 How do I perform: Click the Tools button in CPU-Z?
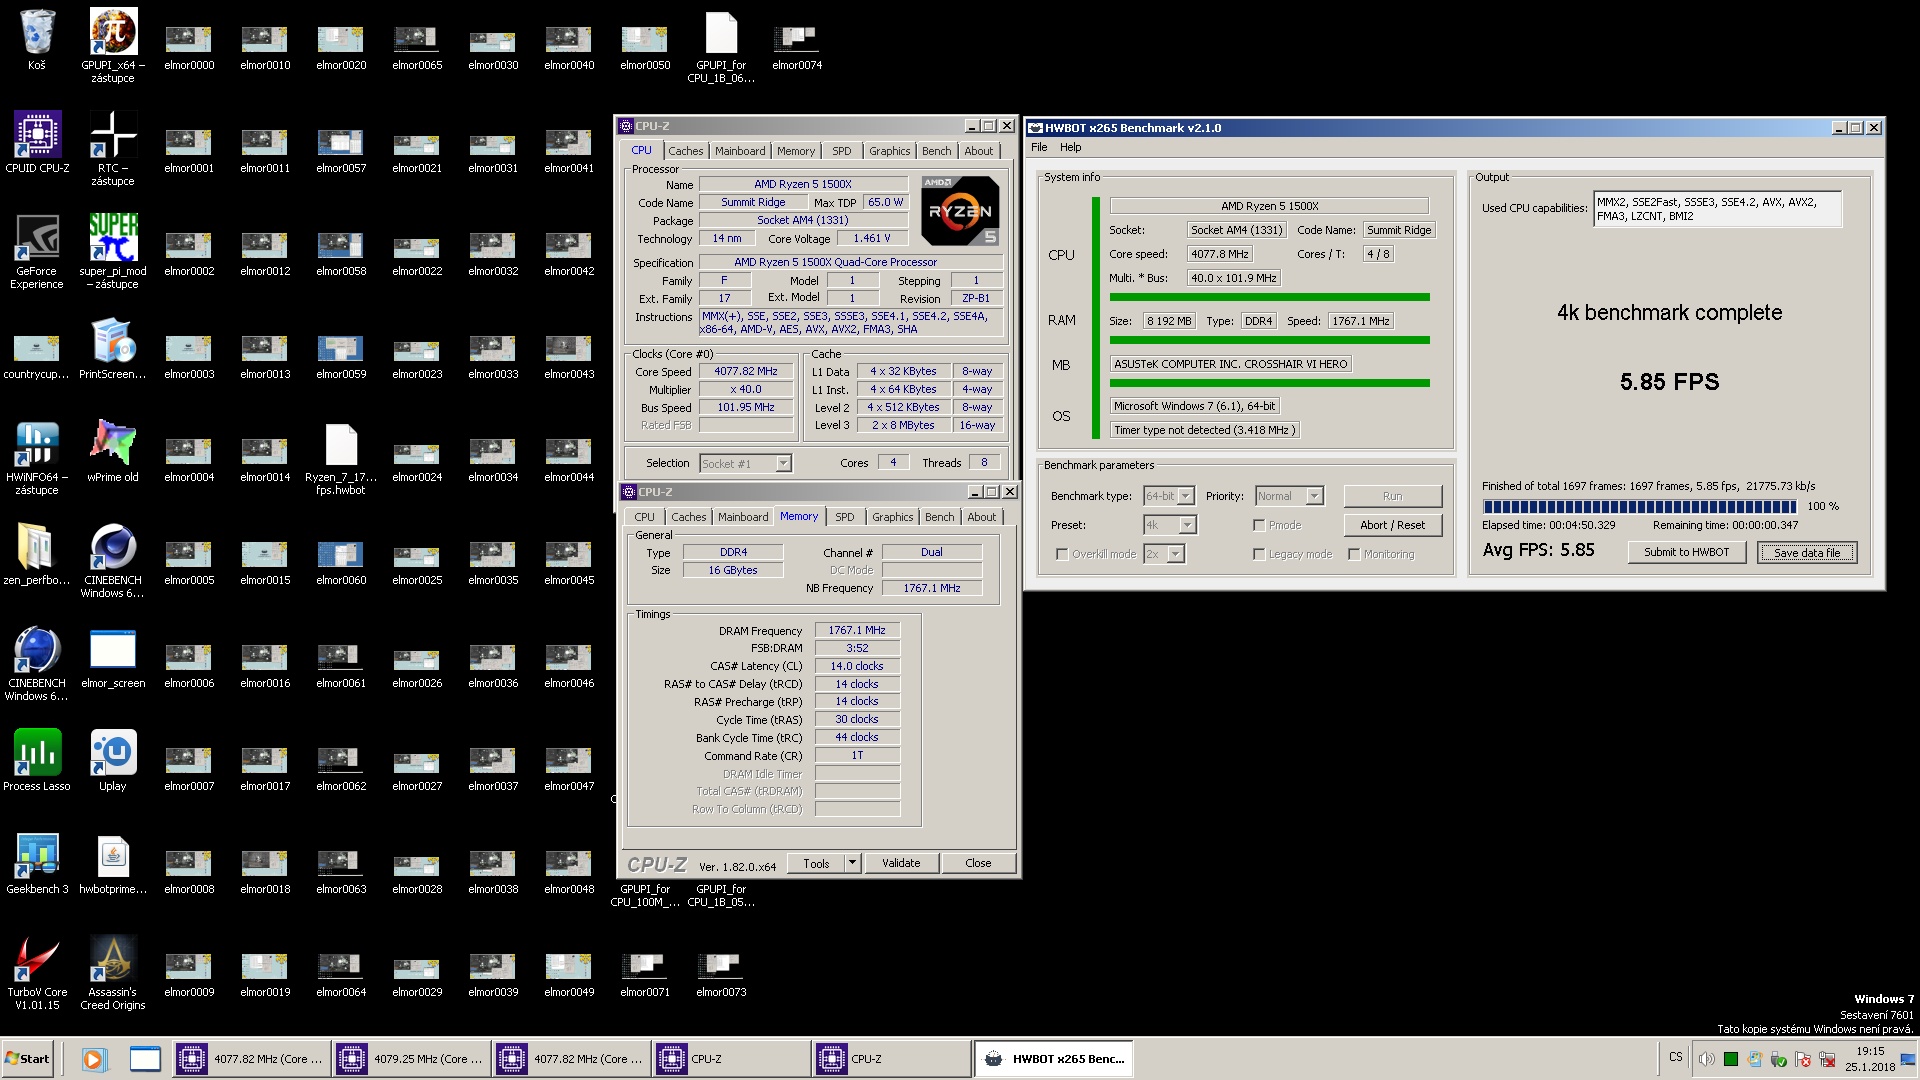[816, 863]
